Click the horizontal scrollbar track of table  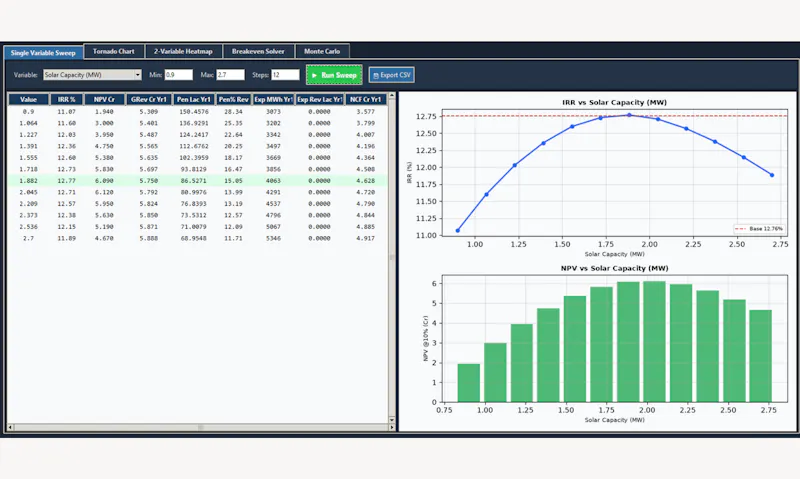pos(201,427)
